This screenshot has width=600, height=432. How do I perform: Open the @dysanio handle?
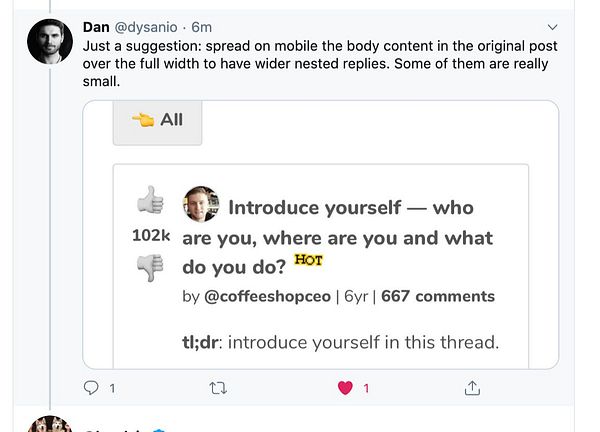[x=148, y=26]
